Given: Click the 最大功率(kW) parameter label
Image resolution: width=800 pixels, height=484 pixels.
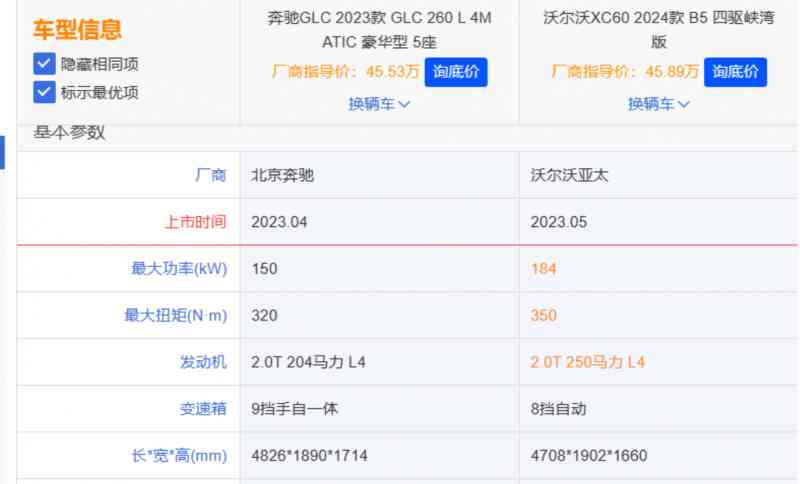Looking at the screenshot, I should coord(179,268).
